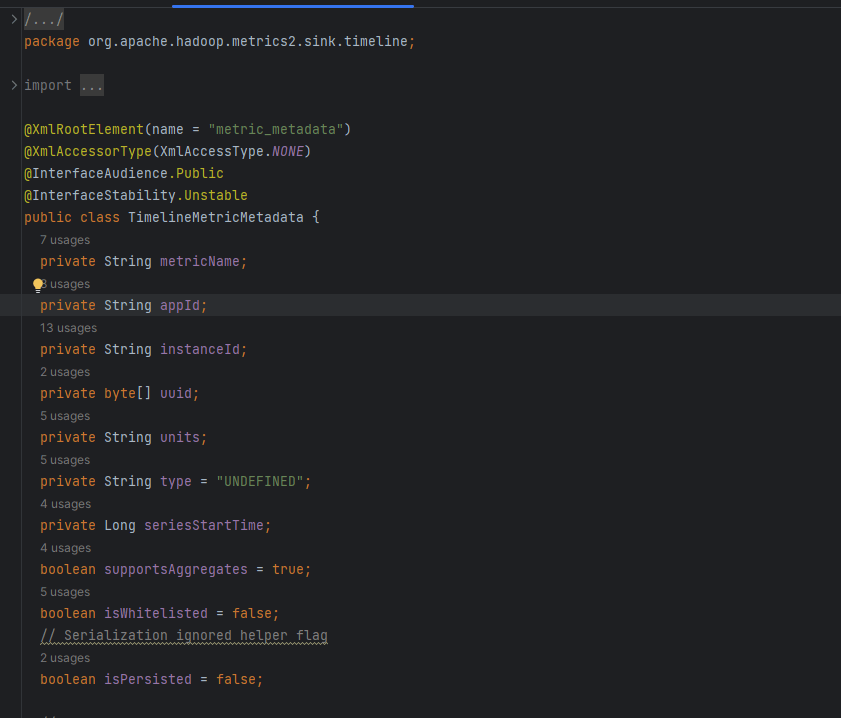The height and width of the screenshot is (718, 841).
Task: Expand the collapsed import section chevron
Action: click(x=14, y=85)
